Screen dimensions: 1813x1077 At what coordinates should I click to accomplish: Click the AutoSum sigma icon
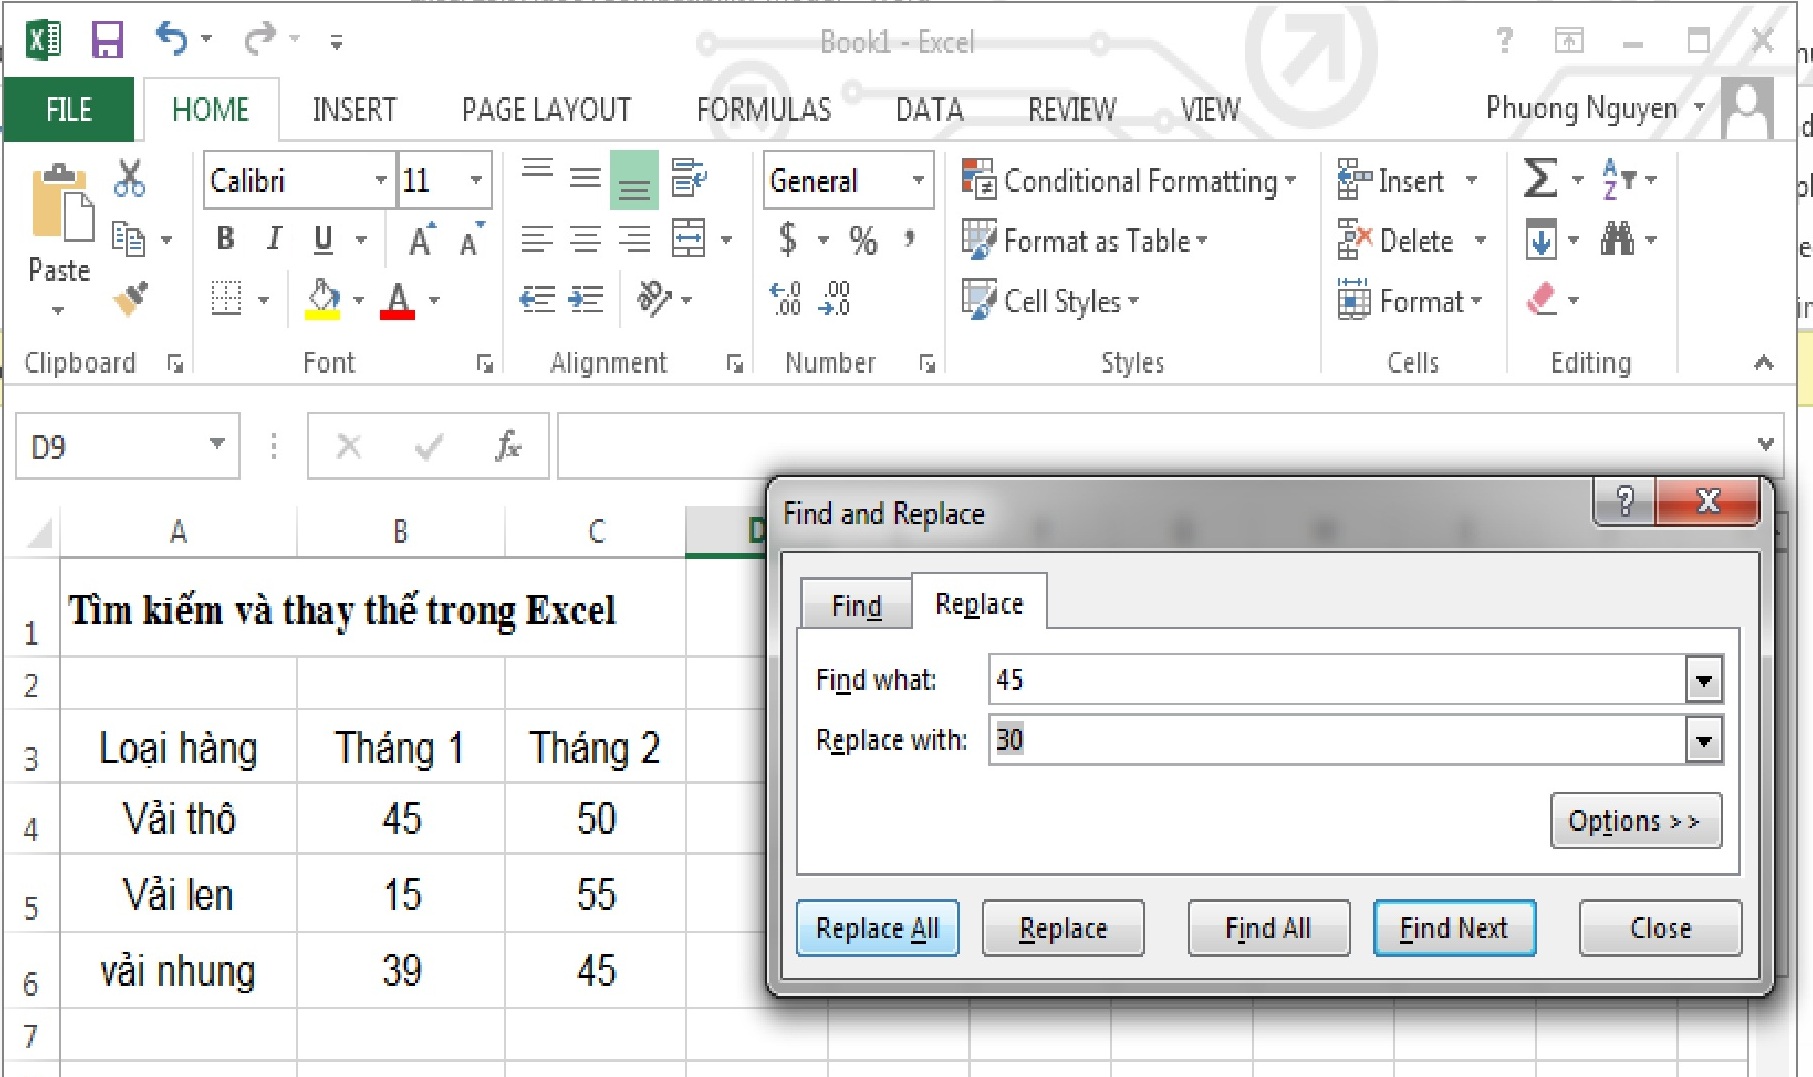pos(1539,180)
